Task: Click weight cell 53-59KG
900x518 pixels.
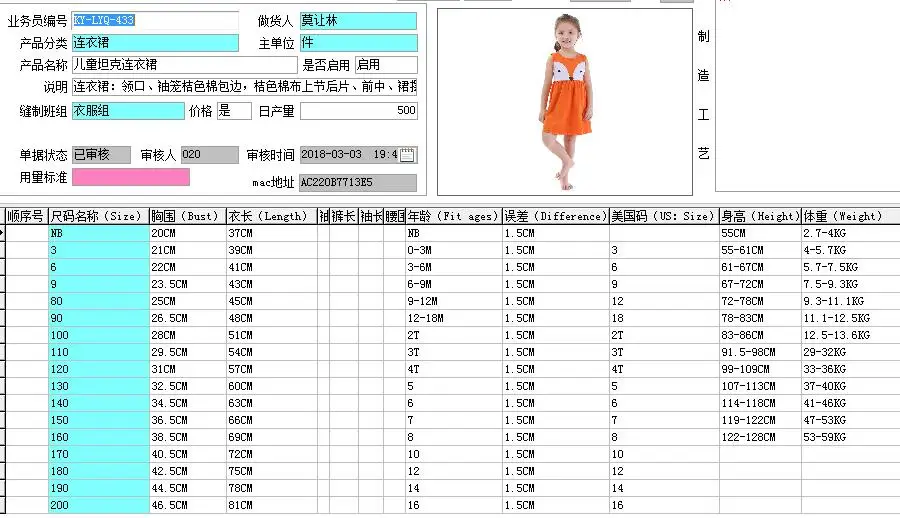Action: [851, 437]
